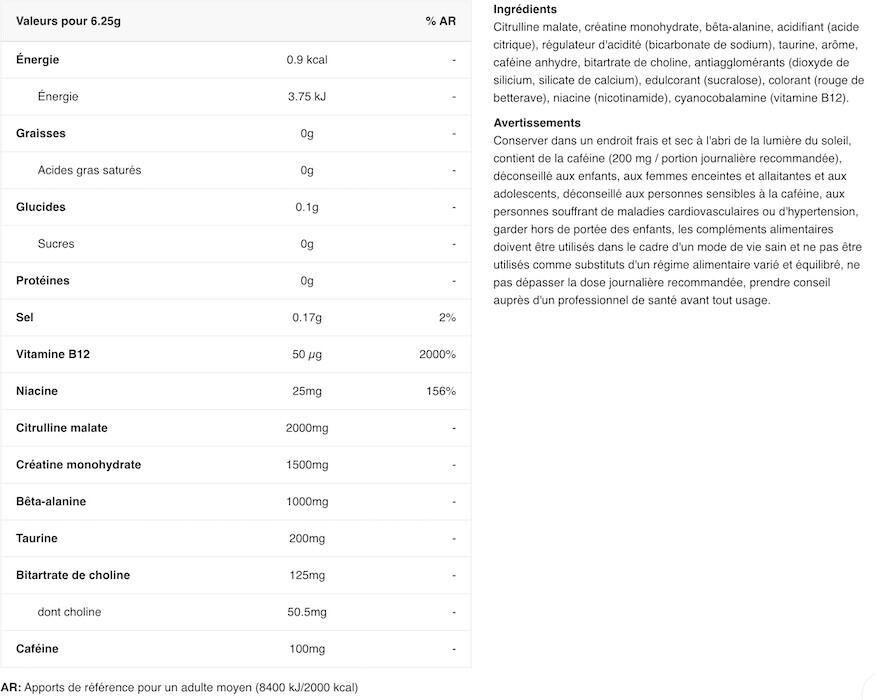This screenshot has width=876, height=700.
Task: Click the Sel 2% AR value
Action: click(x=447, y=318)
